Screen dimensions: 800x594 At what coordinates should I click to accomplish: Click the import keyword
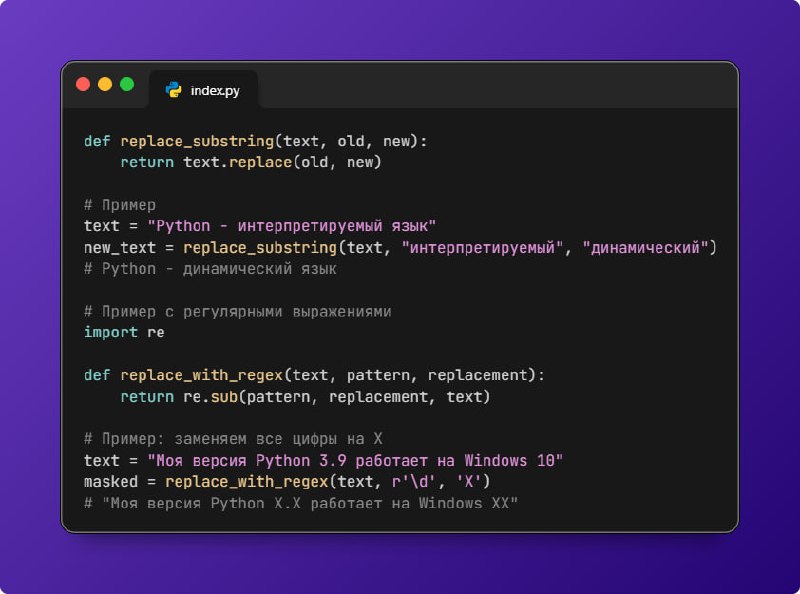pos(111,333)
